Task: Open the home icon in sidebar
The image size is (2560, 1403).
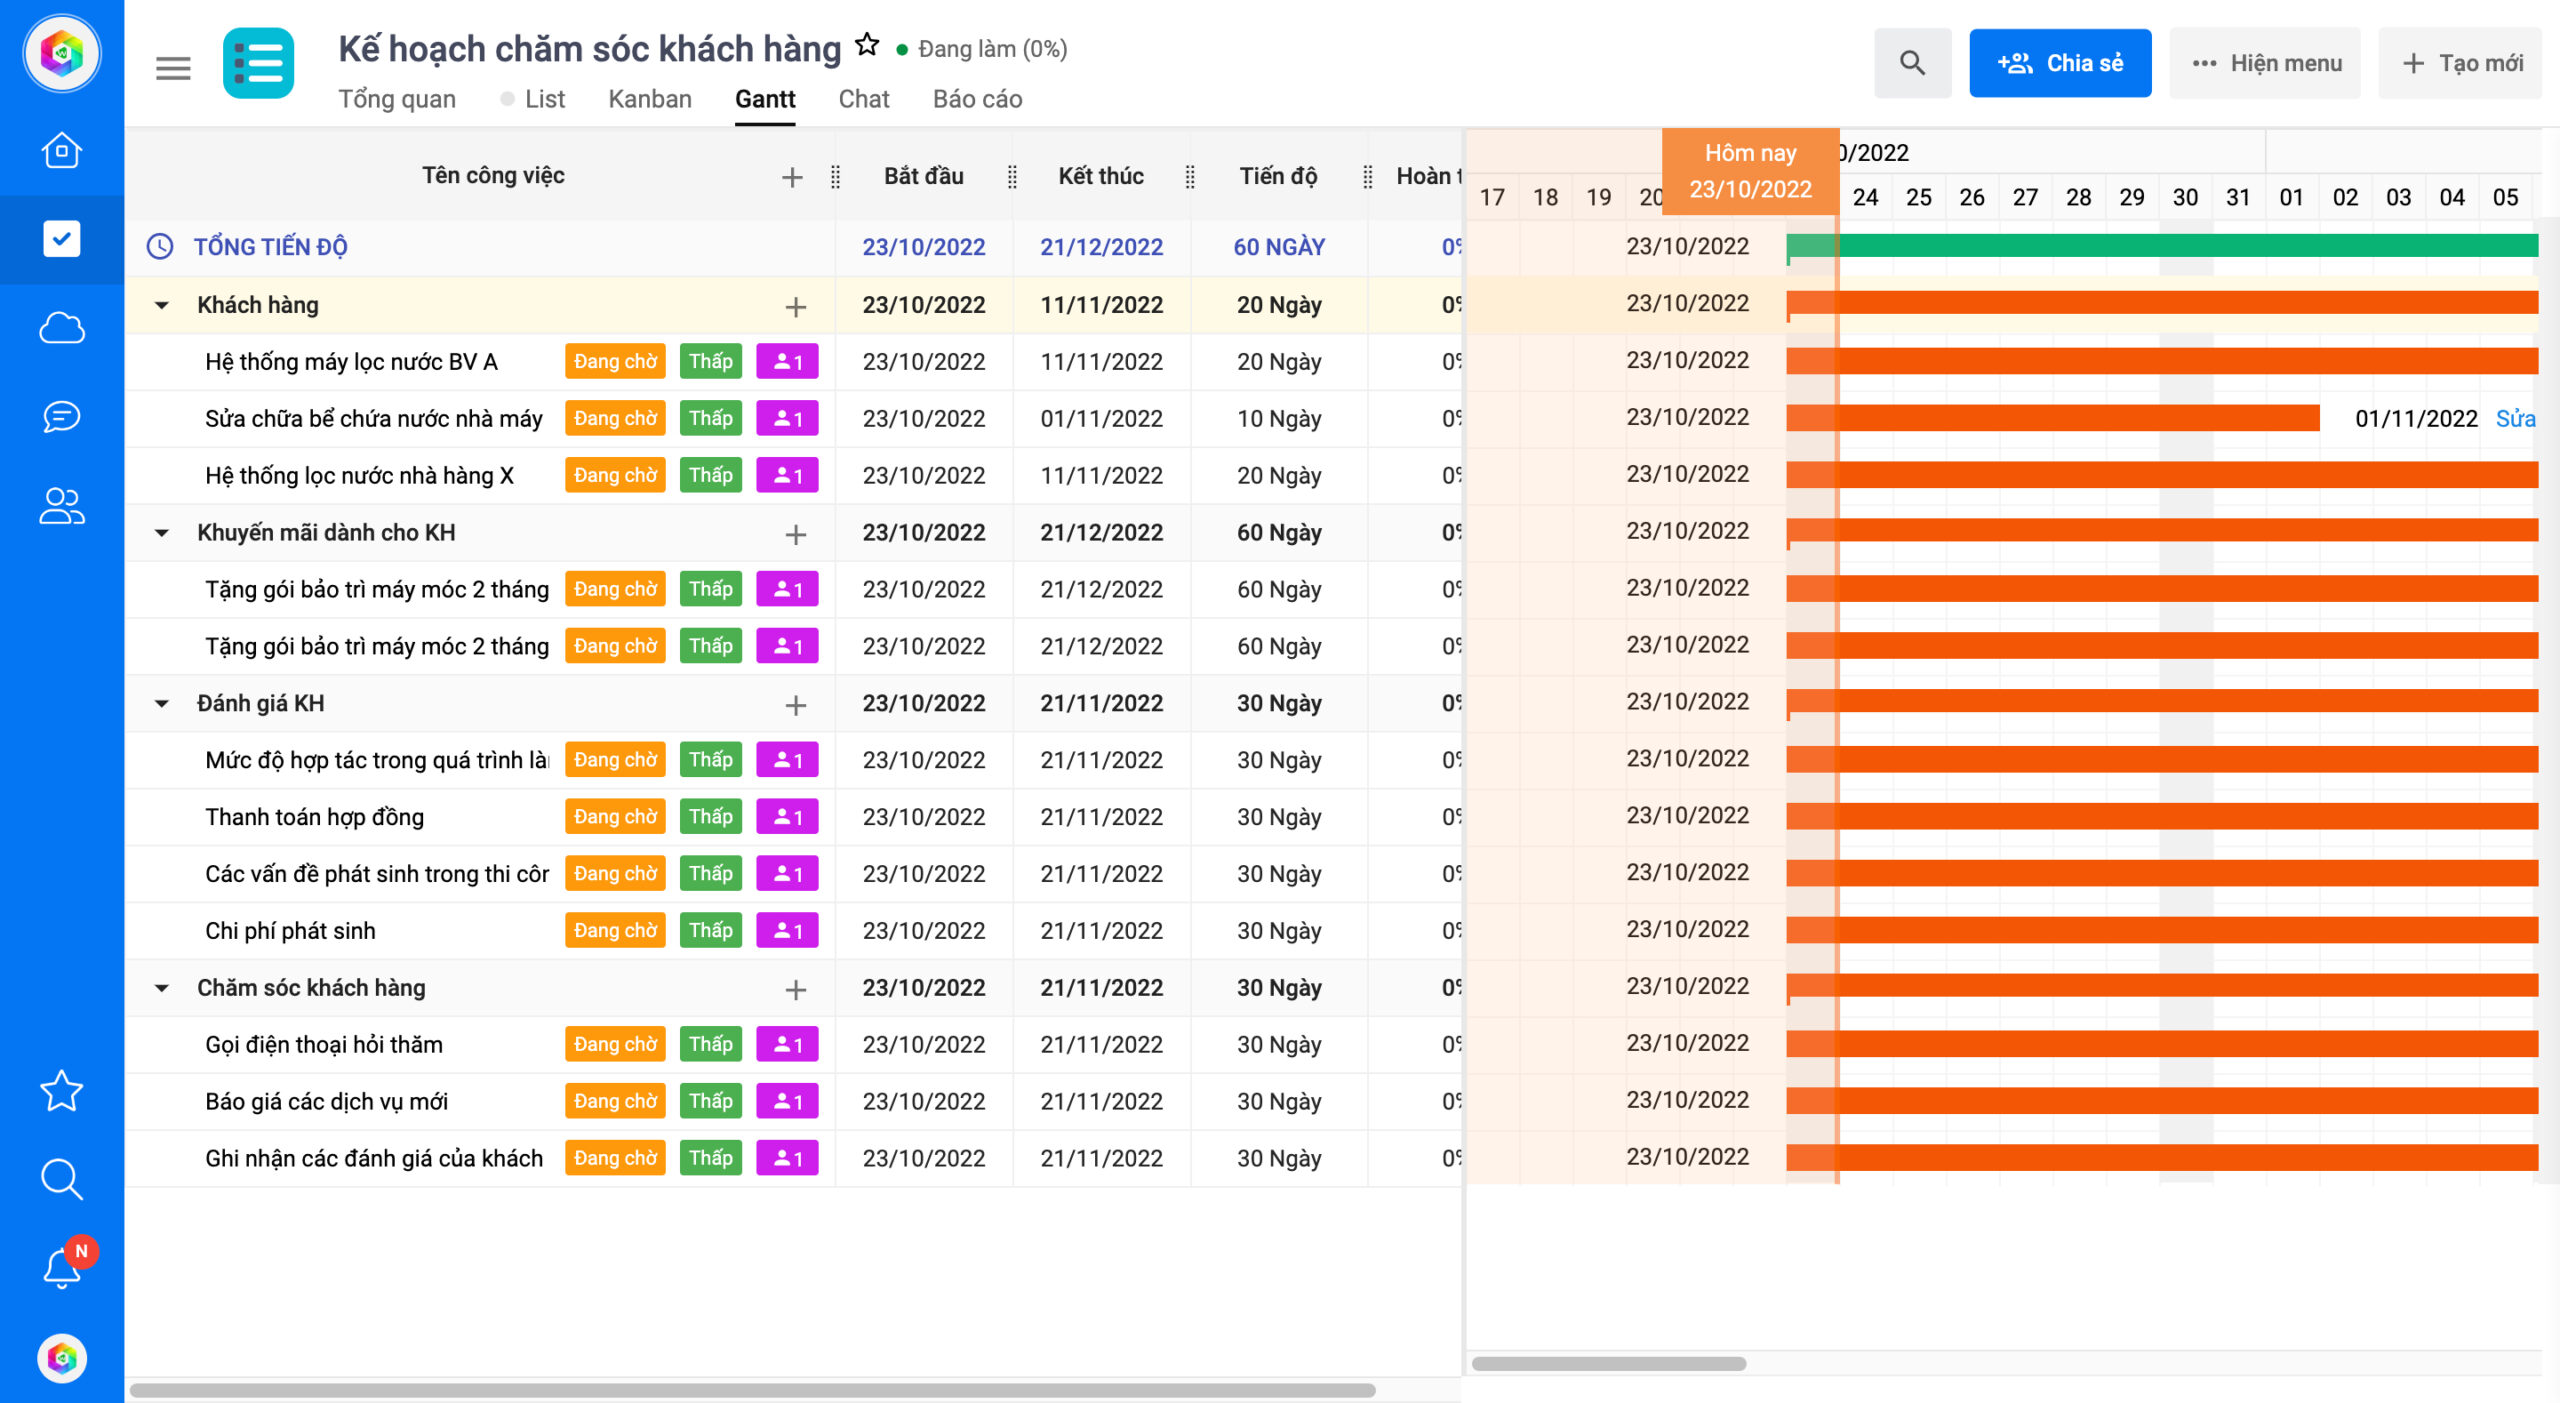Action: [61, 151]
